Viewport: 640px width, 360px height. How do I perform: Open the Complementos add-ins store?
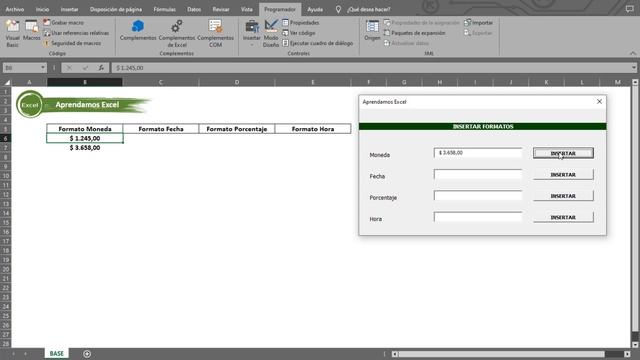(138, 31)
